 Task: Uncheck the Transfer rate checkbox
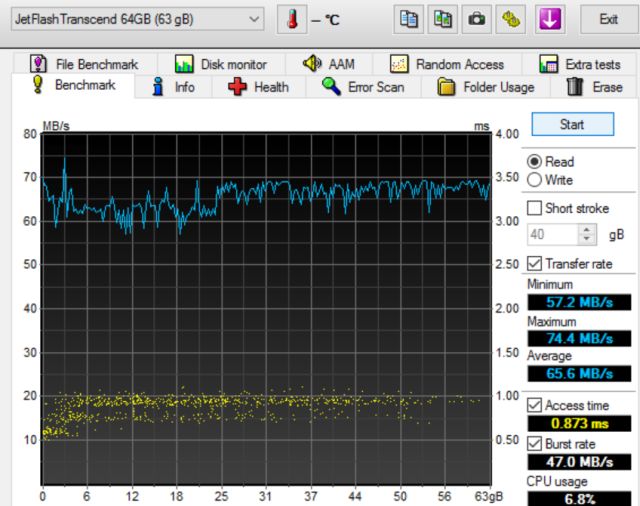click(535, 264)
